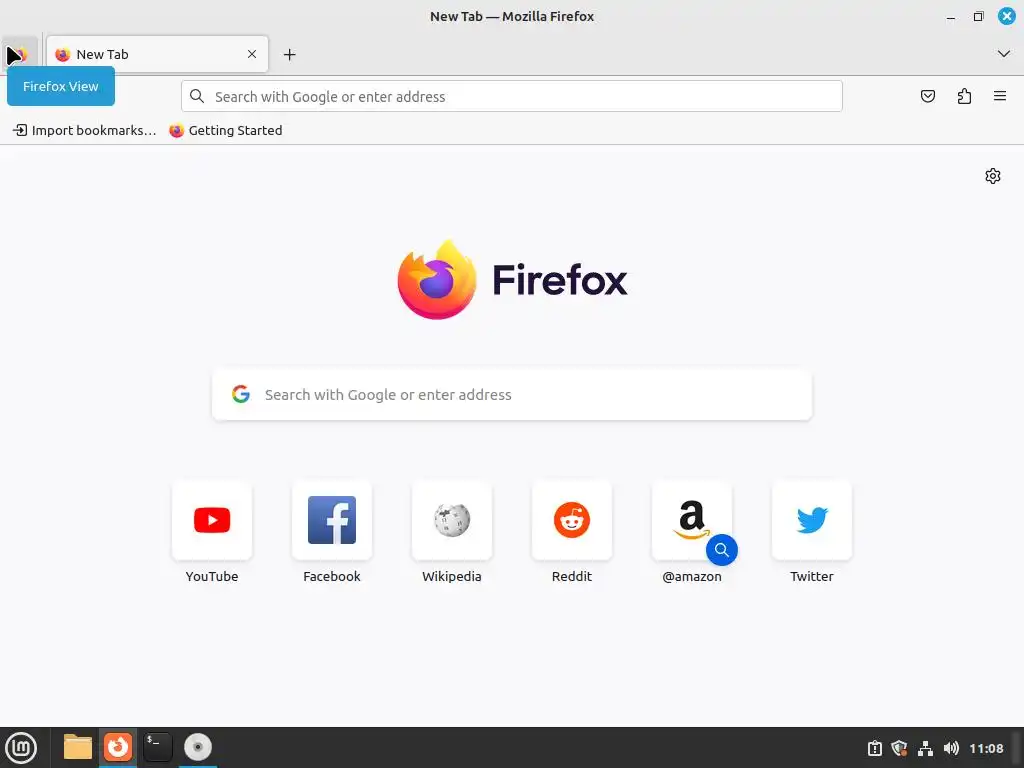Minimize the Firefox window
The image size is (1024, 768).
[x=951, y=17]
